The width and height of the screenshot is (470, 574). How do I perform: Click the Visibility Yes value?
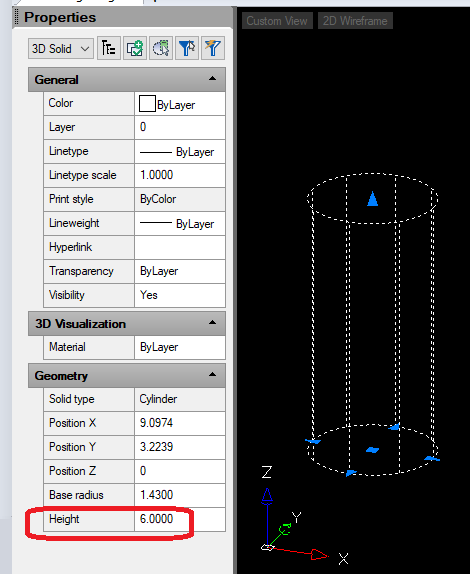[x=180, y=295]
